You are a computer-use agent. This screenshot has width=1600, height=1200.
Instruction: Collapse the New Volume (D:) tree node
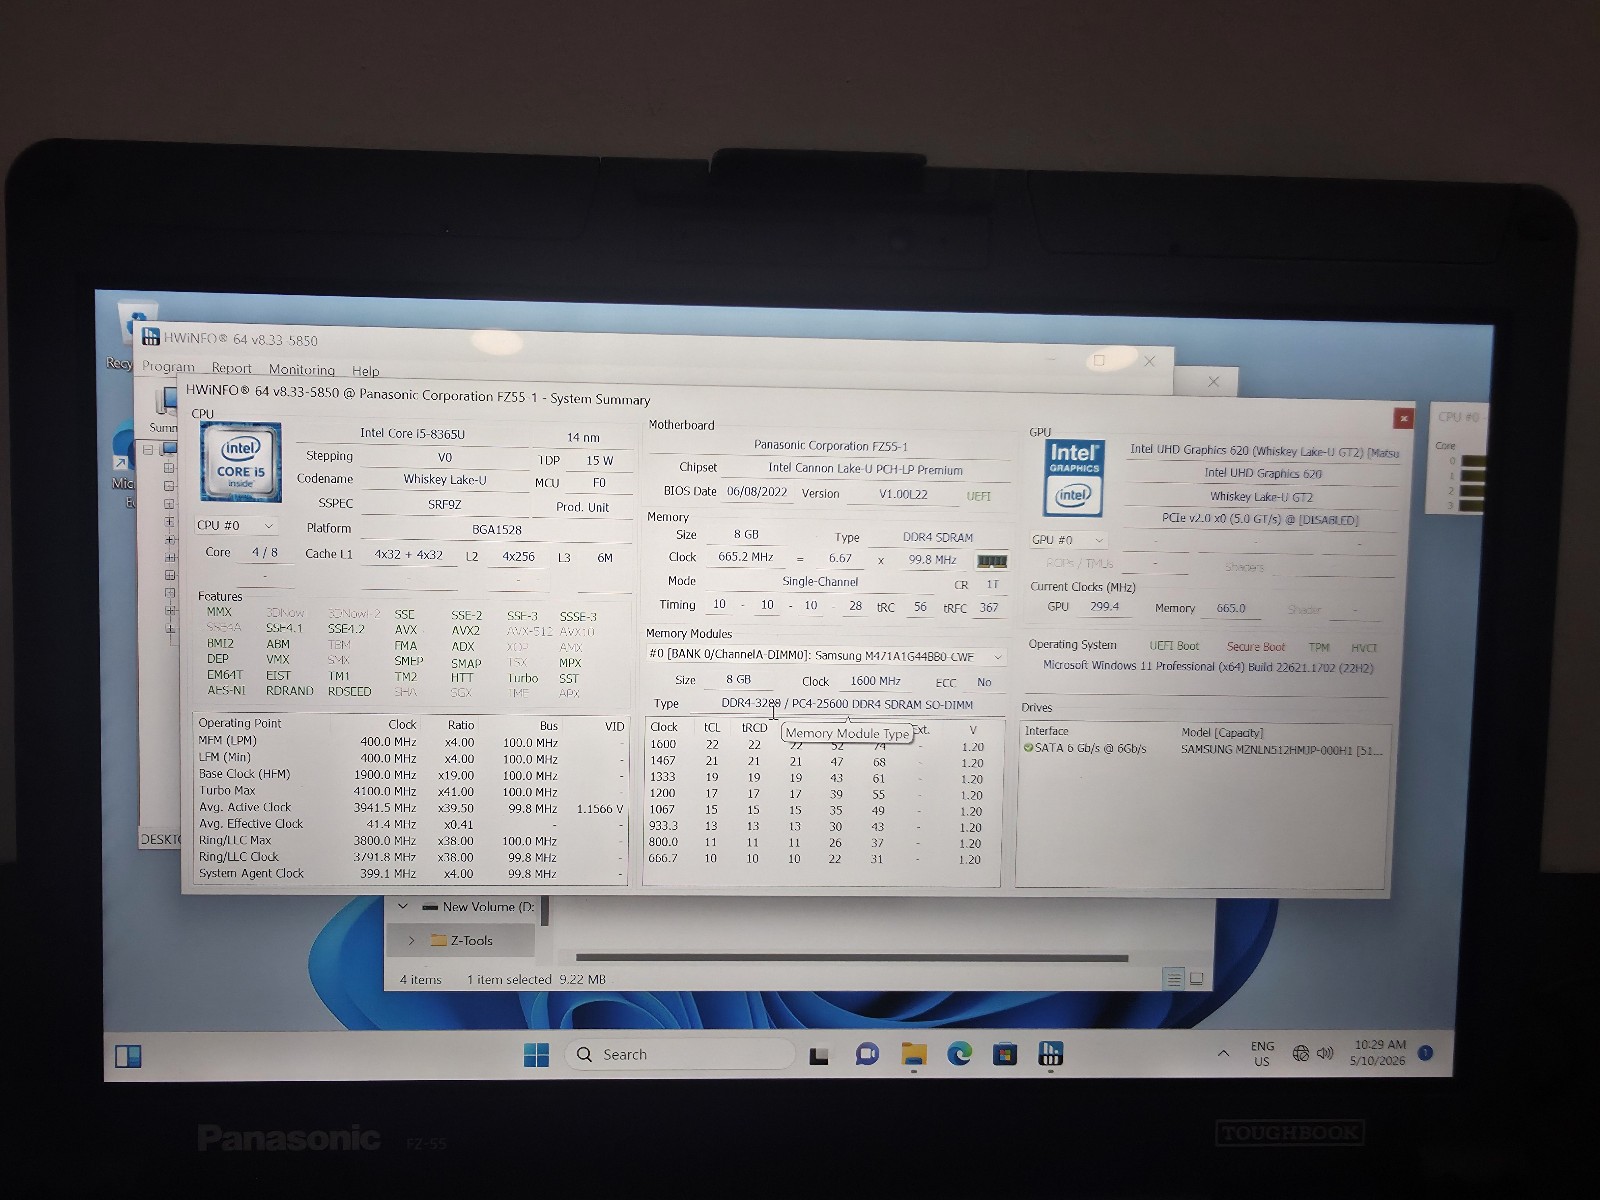[x=403, y=907]
